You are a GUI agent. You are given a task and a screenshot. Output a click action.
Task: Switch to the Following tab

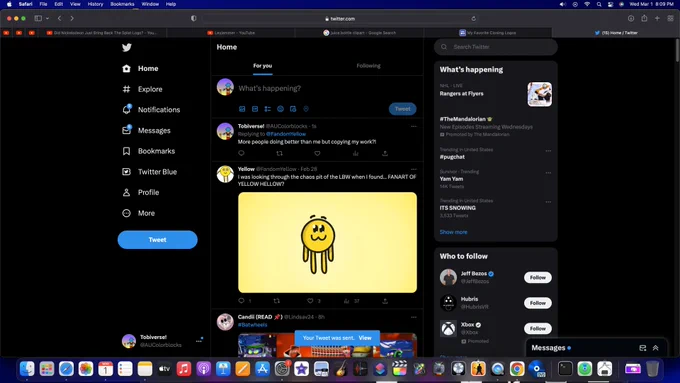tap(368, 66)
